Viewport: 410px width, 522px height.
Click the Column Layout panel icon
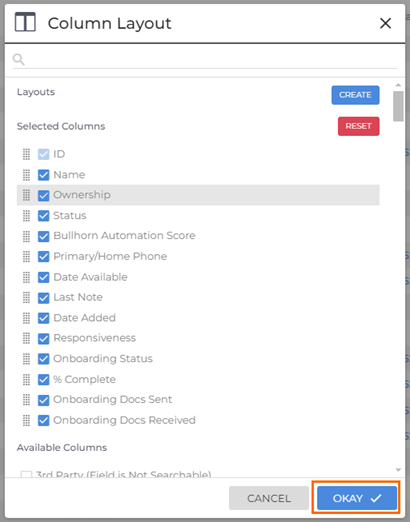point(25,22)
